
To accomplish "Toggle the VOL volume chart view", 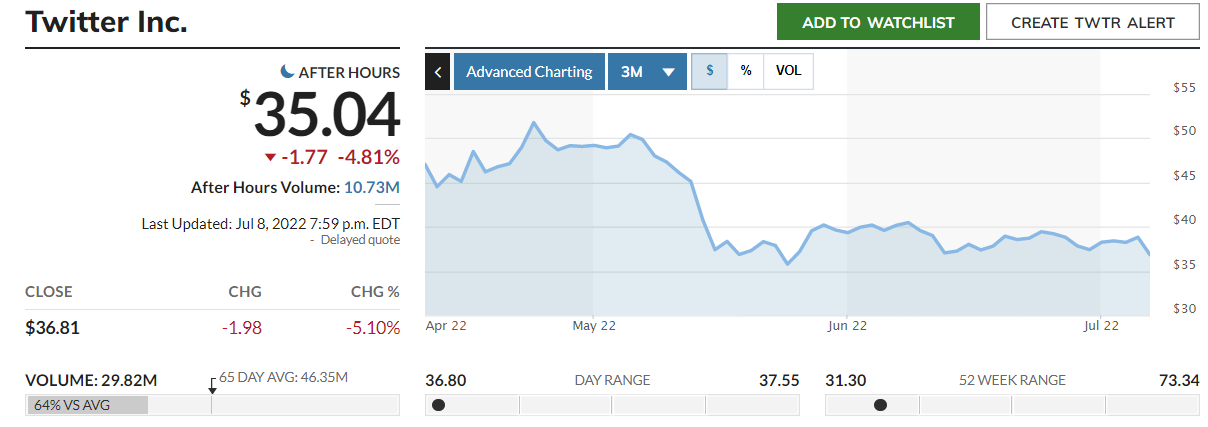I will tap(788, 71).
